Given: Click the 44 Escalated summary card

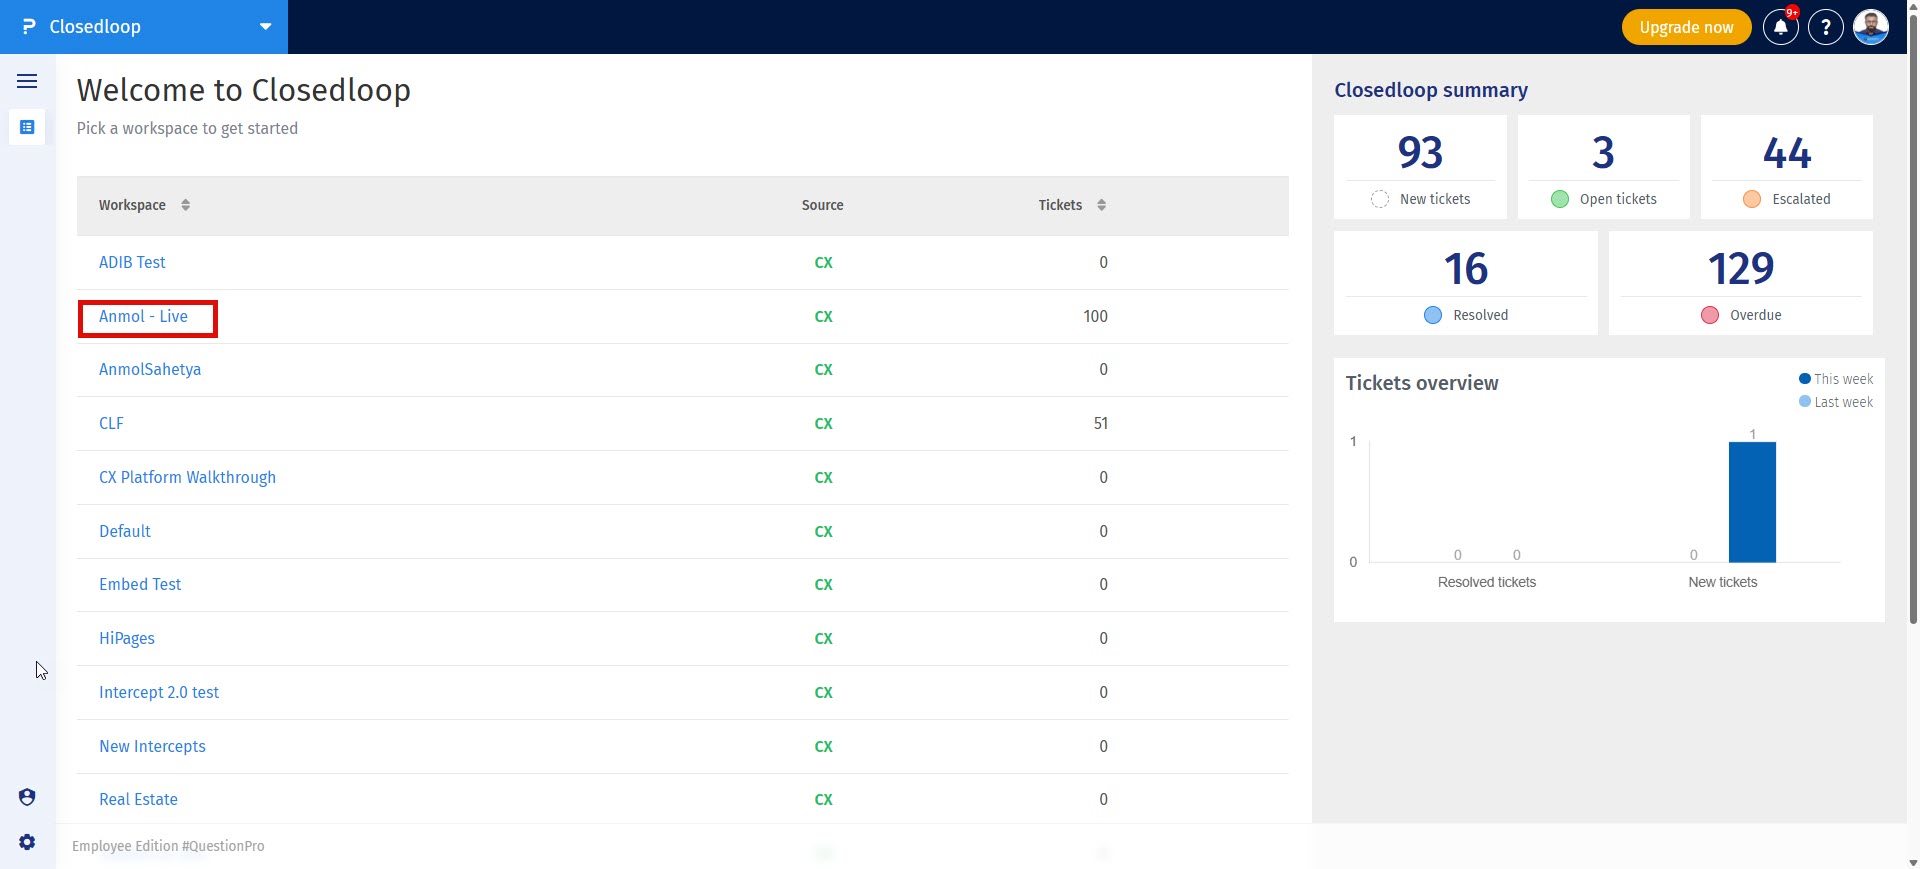Looking at the screenshot, I should point(1787,167).
